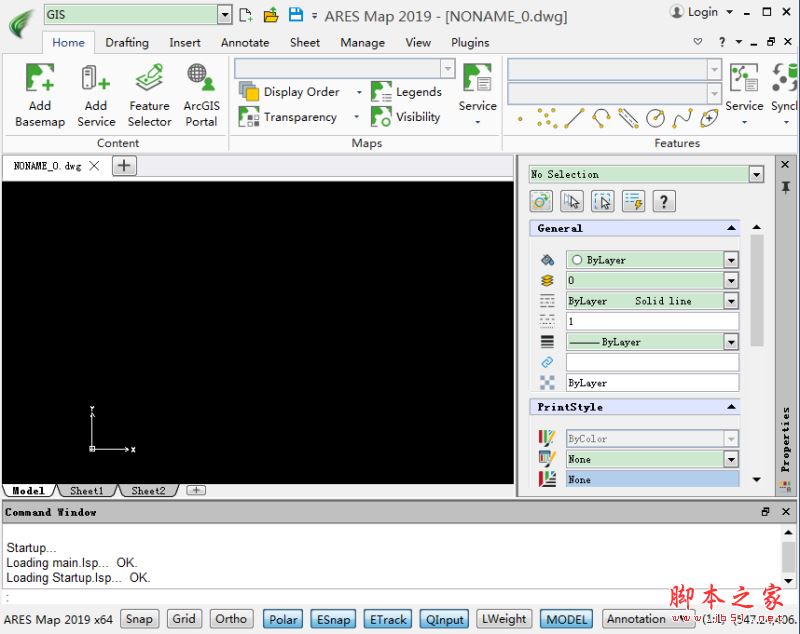Switch to the Drafting ribbon tab
The image size is (800, 634).
[127, 42]
